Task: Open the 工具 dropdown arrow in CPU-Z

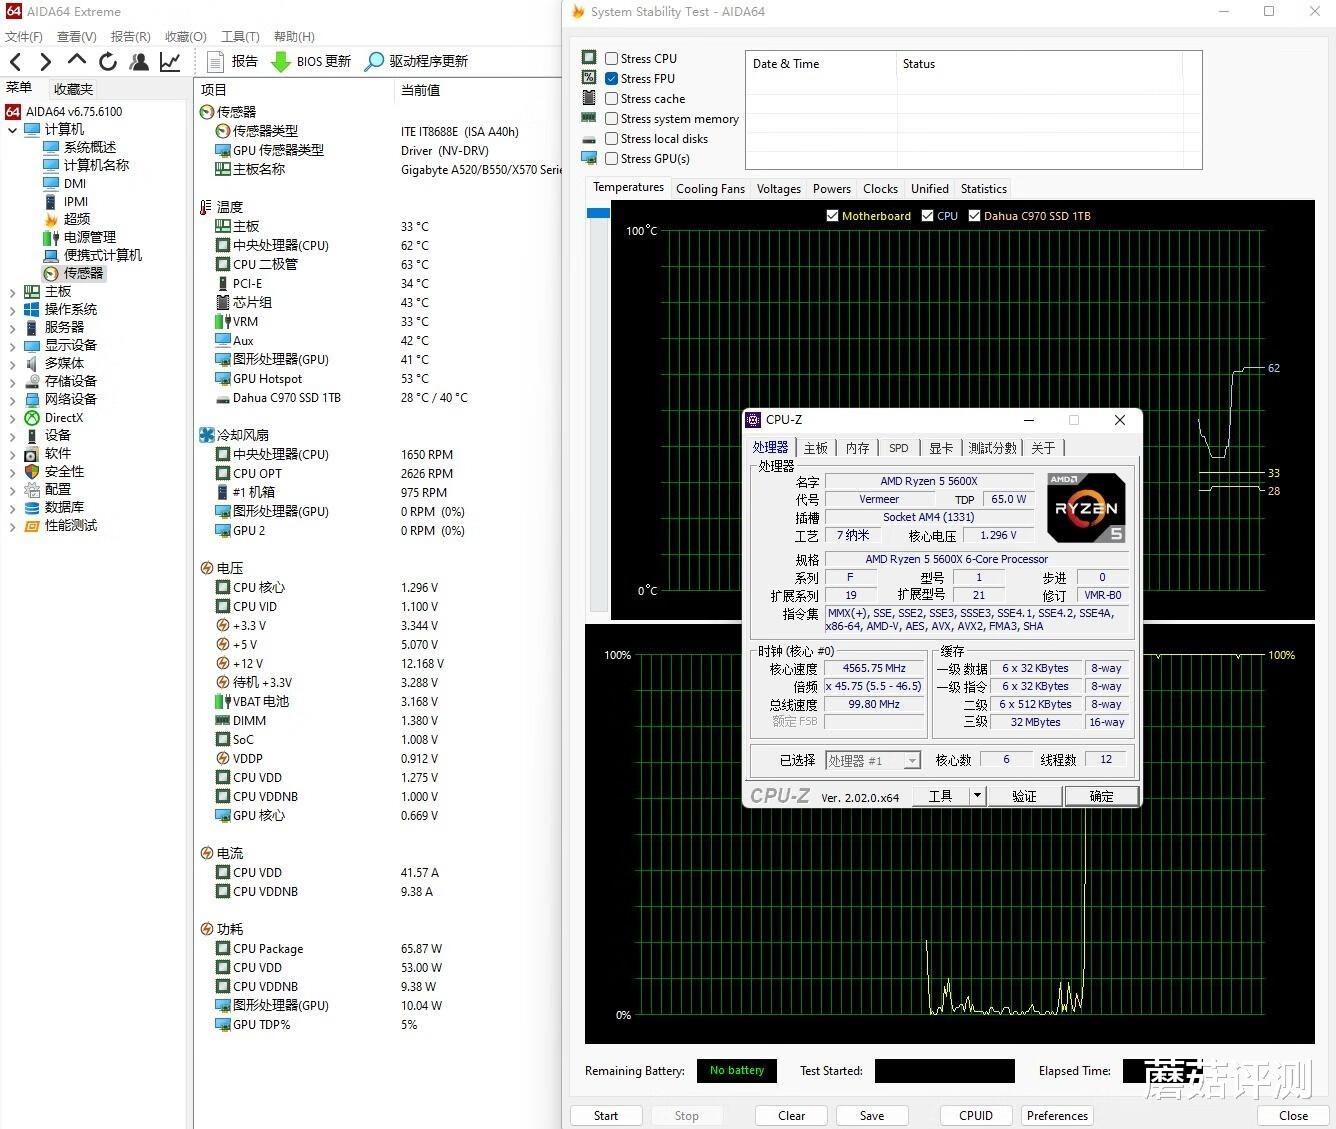Action: [977, 795]
